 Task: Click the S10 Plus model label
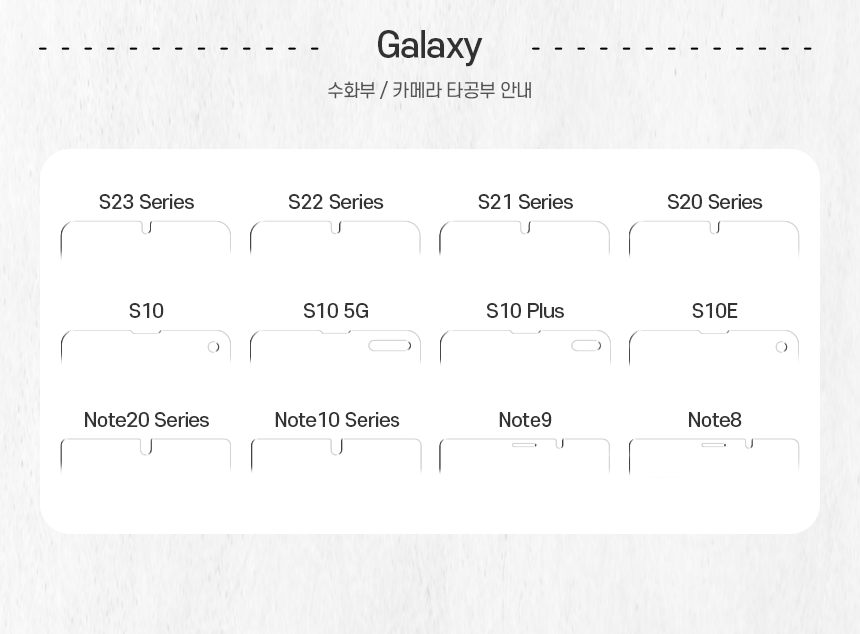[x=525, y=311]
